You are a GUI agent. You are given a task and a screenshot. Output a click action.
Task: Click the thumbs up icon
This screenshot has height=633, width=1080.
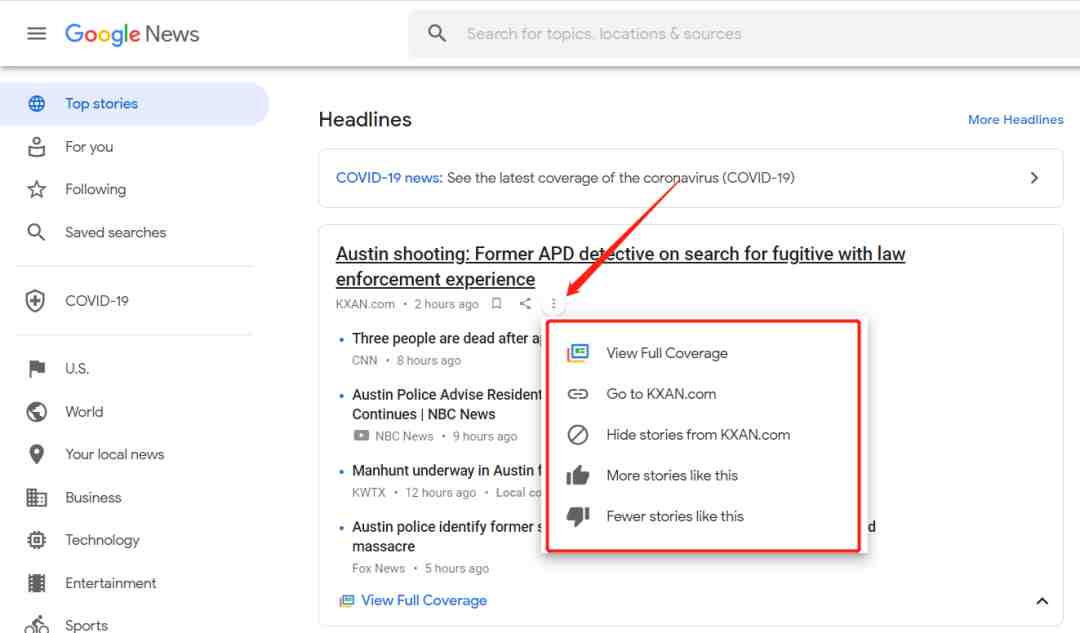coord(578,476)
